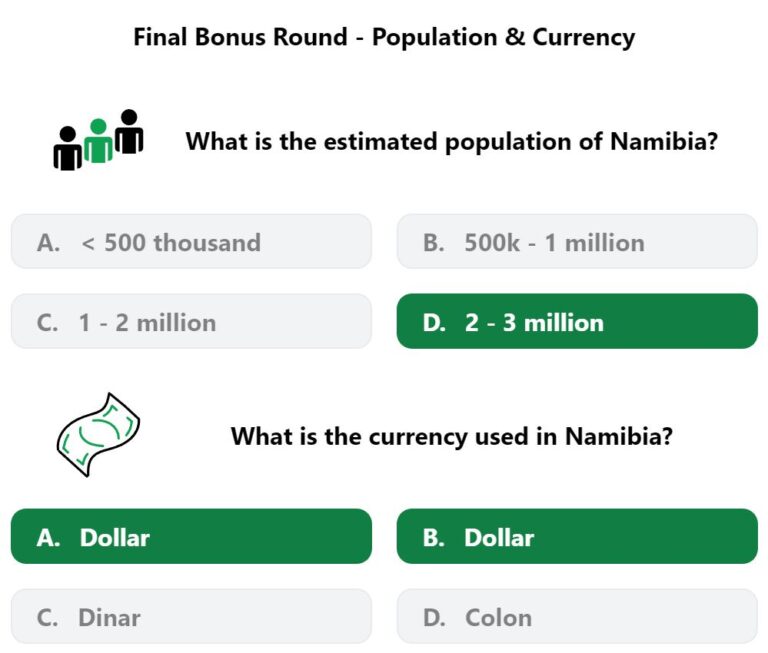768x653 pixels.
Task: Click the banknote currency icon
Action: point(98,435)
